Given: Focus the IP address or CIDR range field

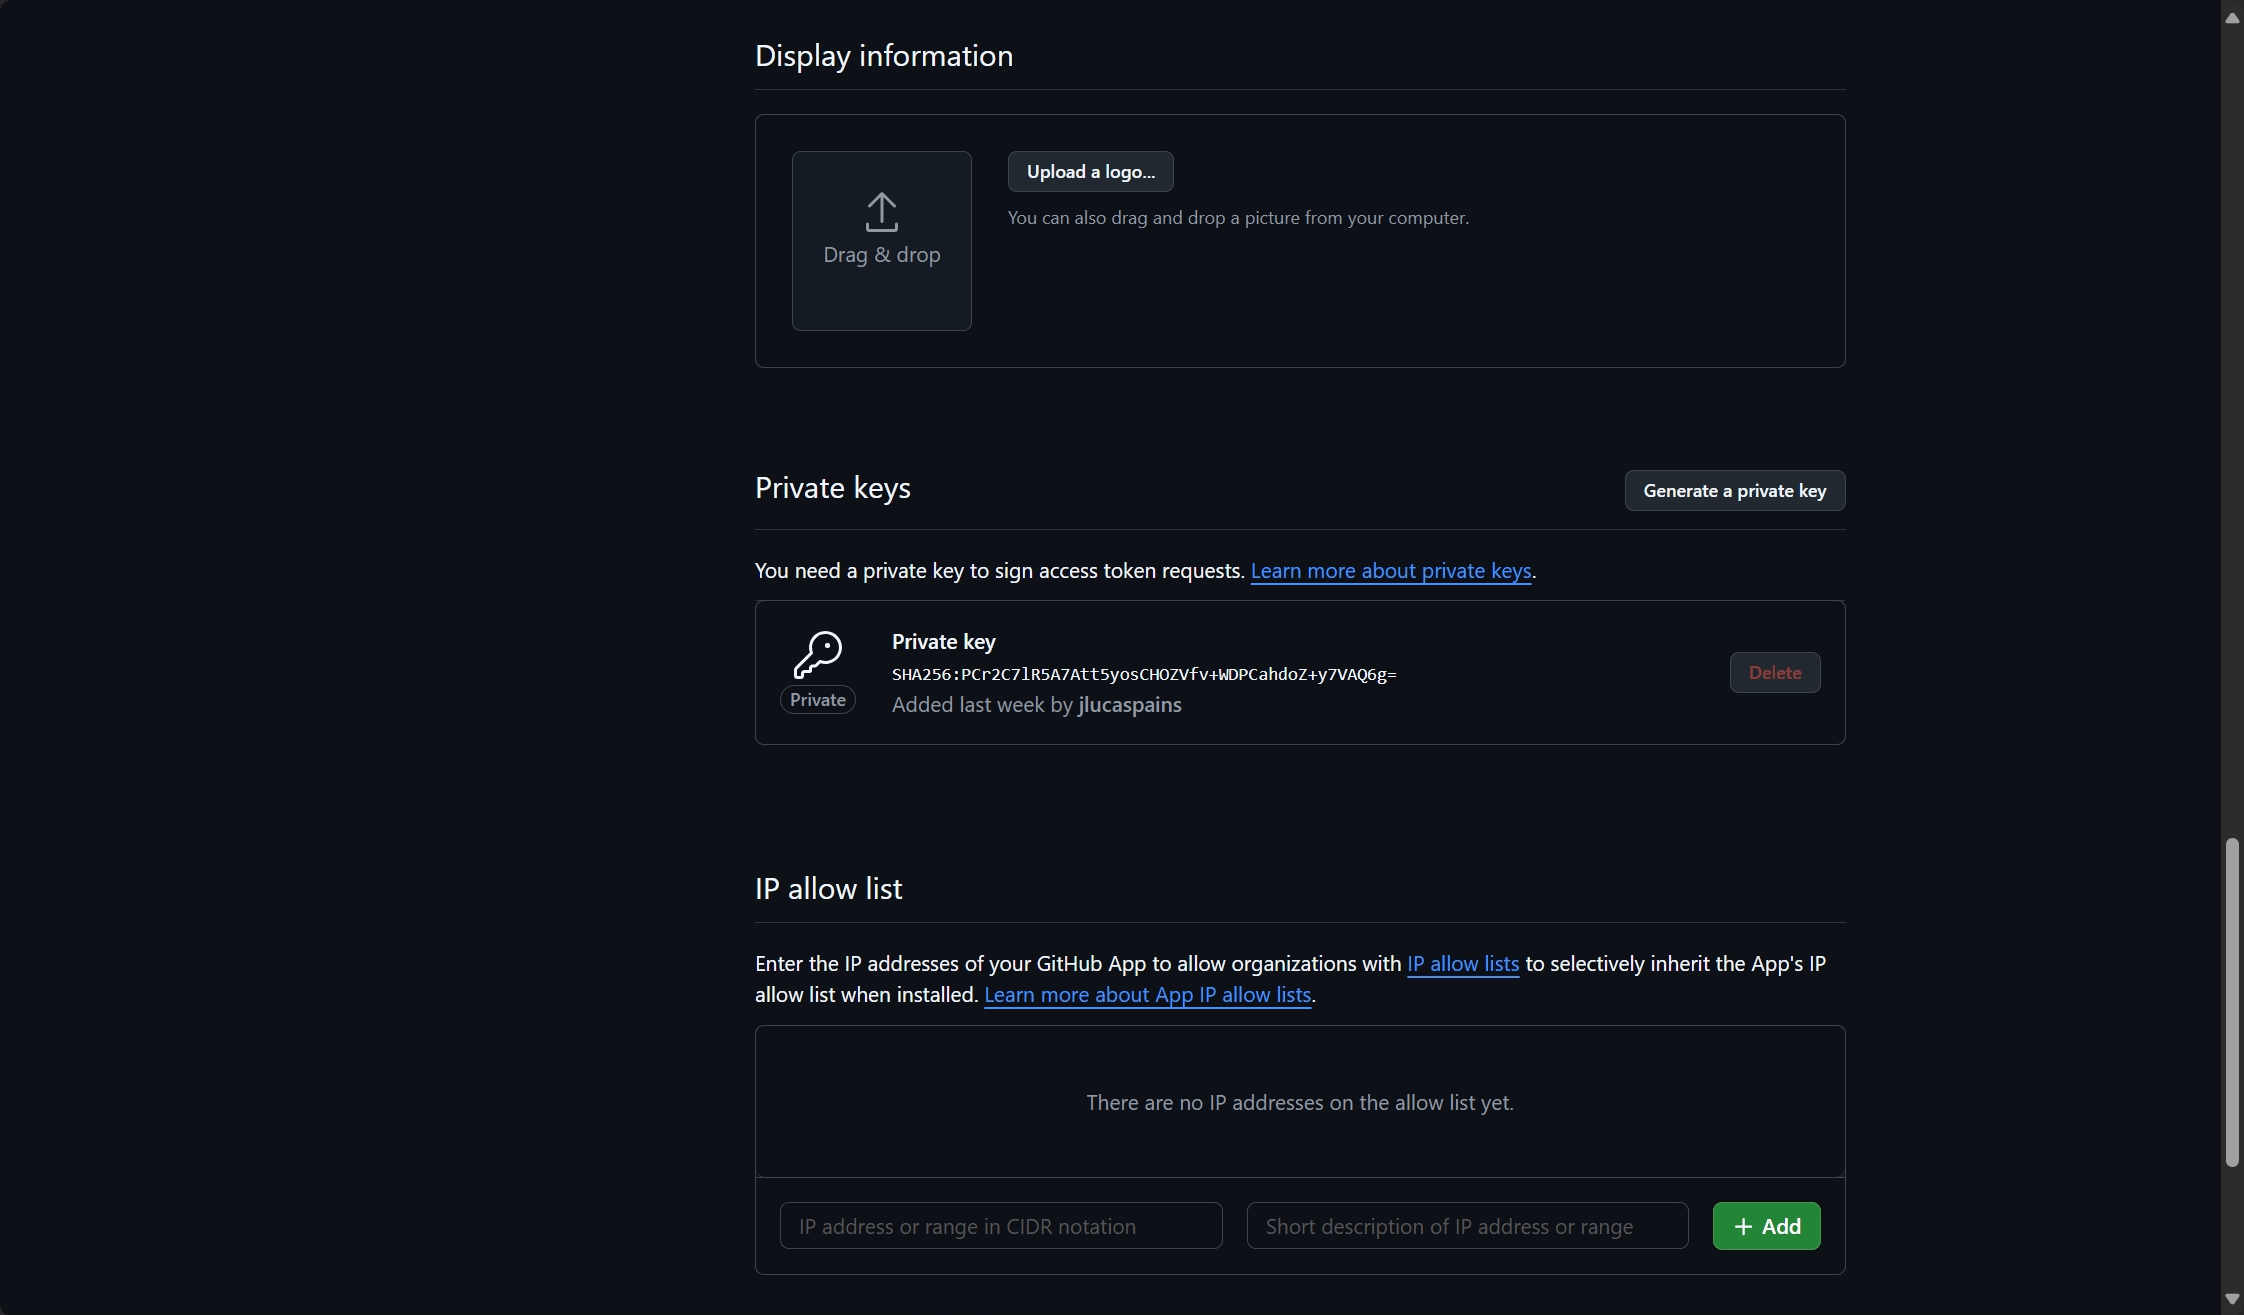Looking at the screenshot, I should click(1000, 1227).
